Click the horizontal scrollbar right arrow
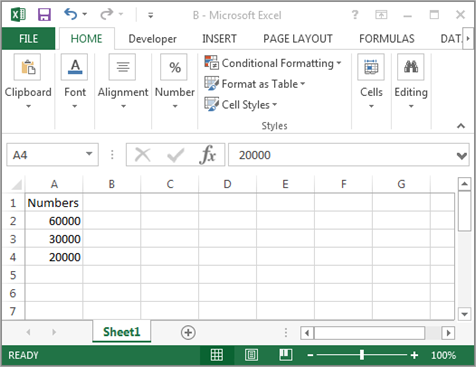This screenshot has width=476, height=367. [x=448, y=333]
